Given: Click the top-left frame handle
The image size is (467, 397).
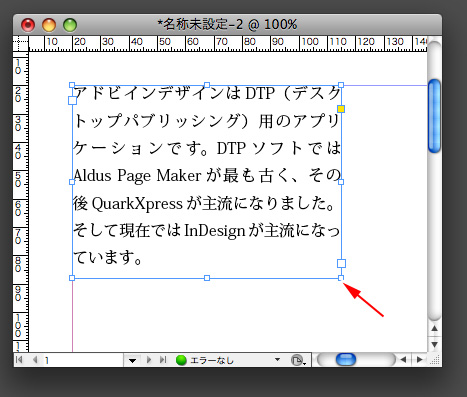Looking at the screenshot, I should pos(72,85).
